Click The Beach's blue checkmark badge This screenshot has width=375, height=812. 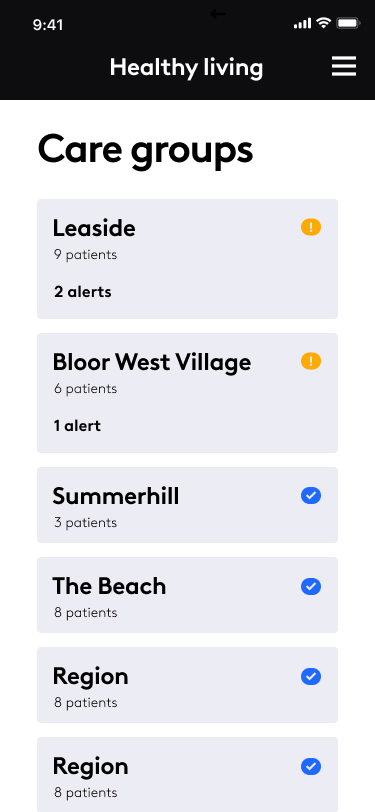[311, 586]
